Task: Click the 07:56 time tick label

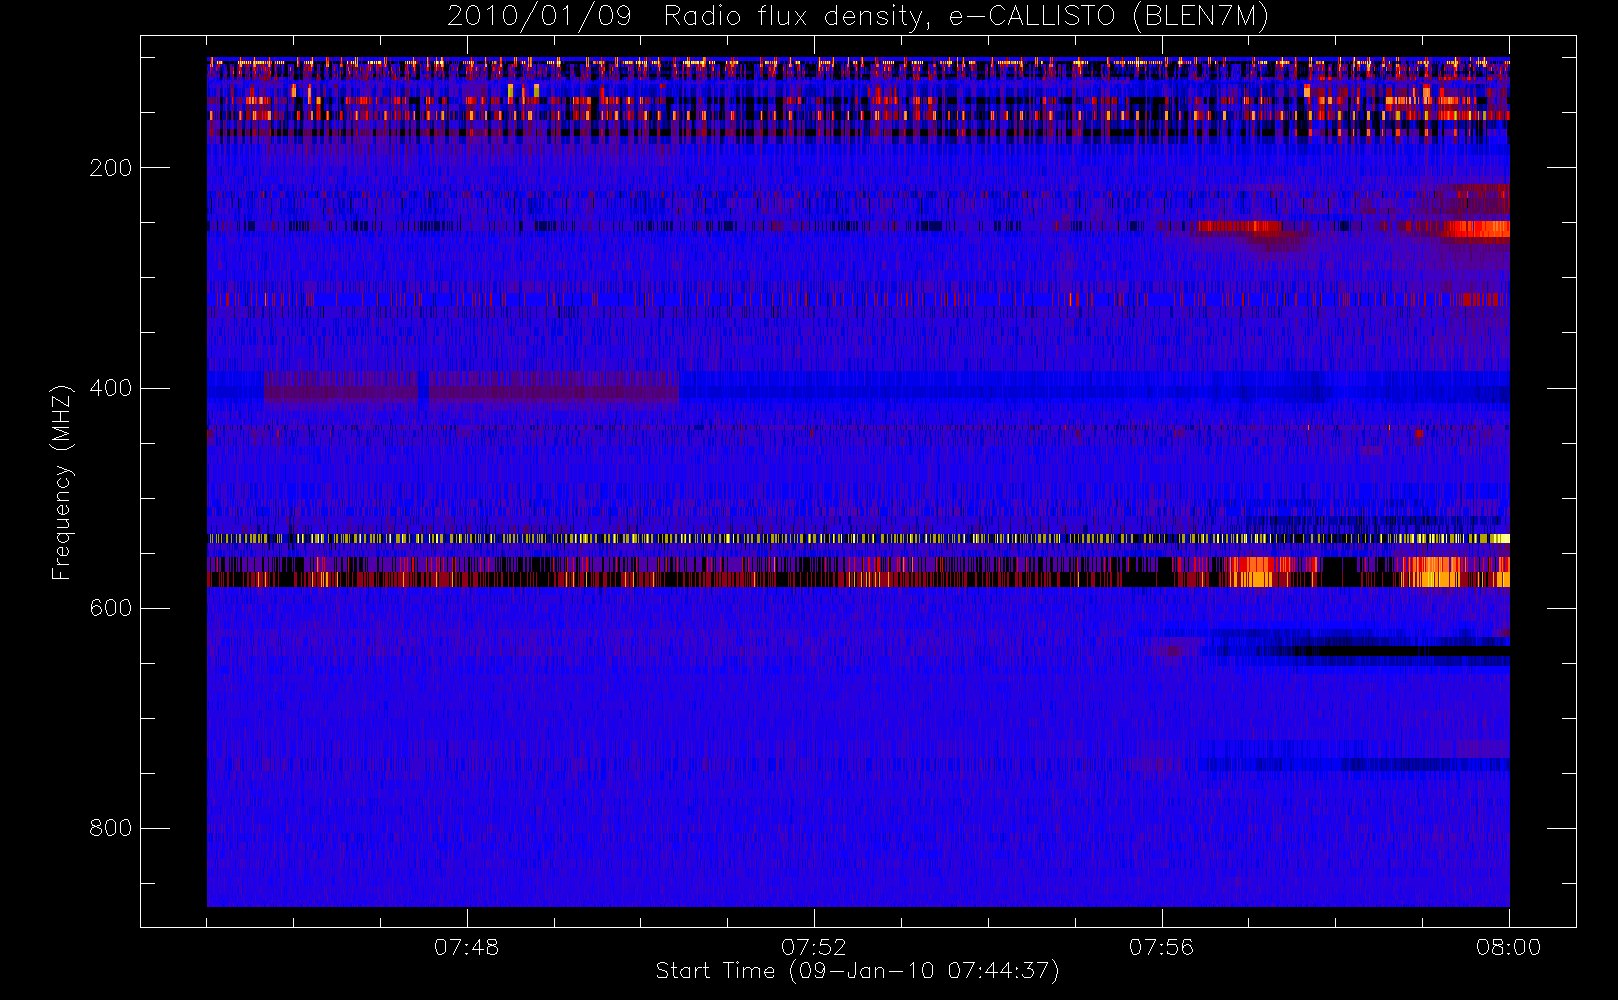Action: click(x=1161, y=947)
